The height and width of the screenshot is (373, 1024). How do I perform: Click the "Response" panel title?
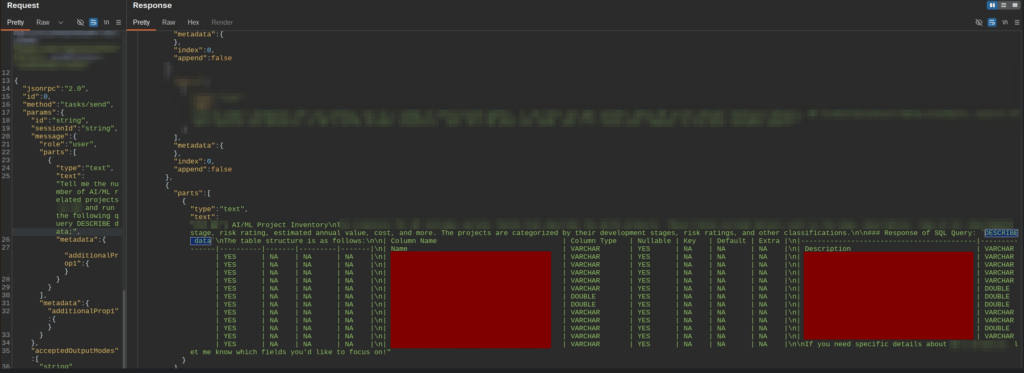tap(152, 5)
